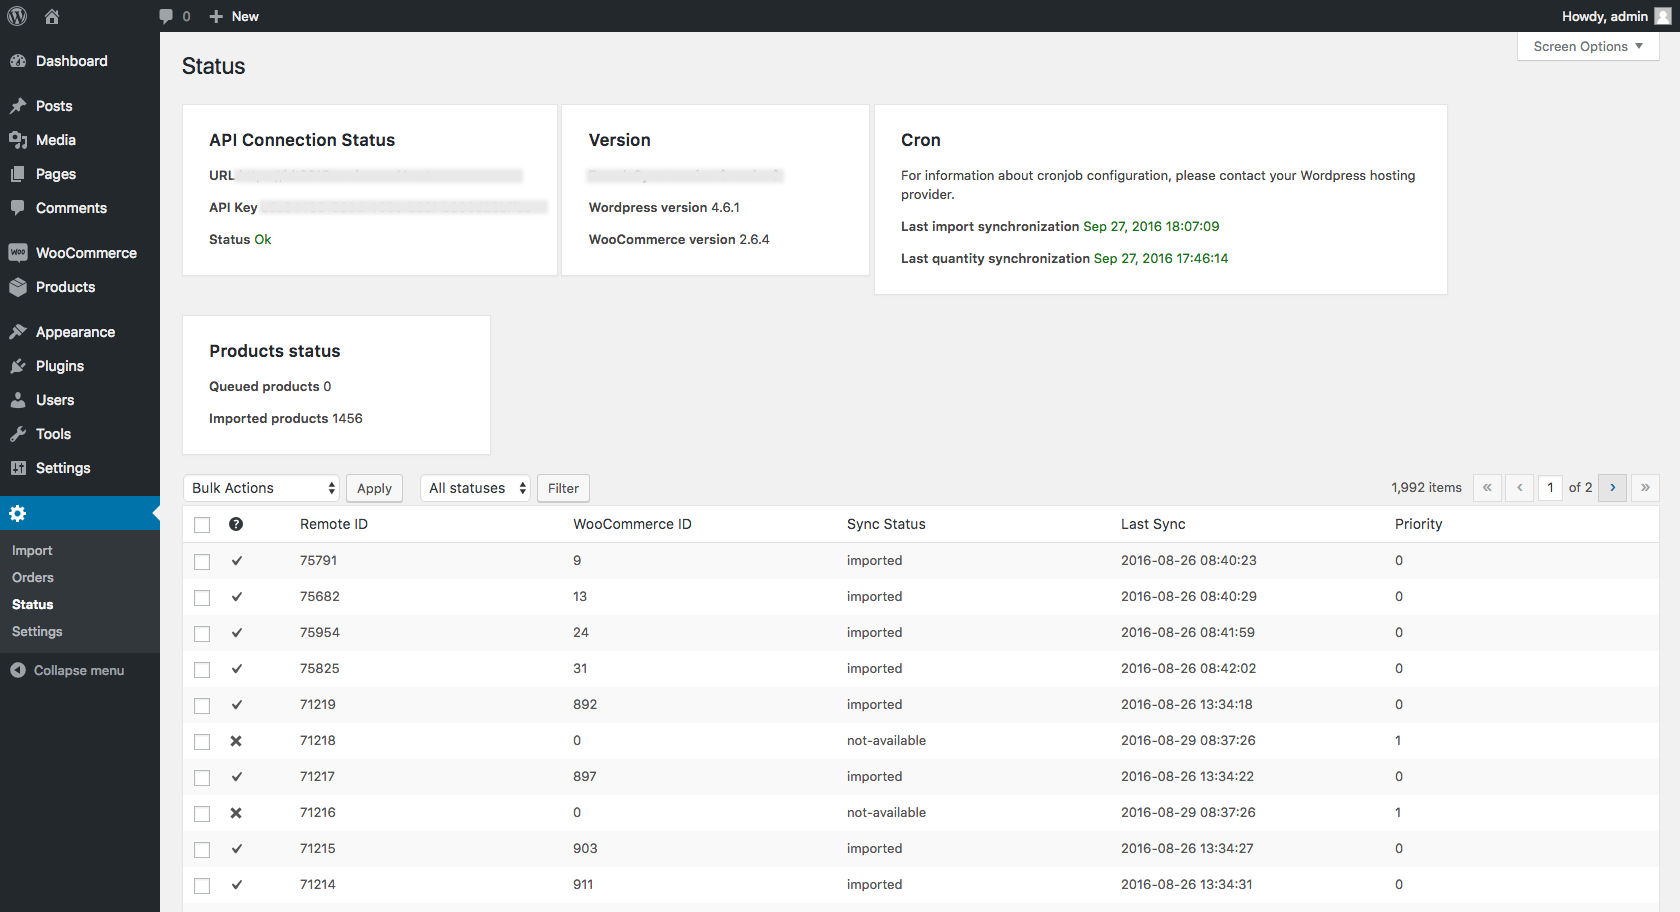Click the Tools wrench icon
1680x912 pixels.
click(19, 433)
